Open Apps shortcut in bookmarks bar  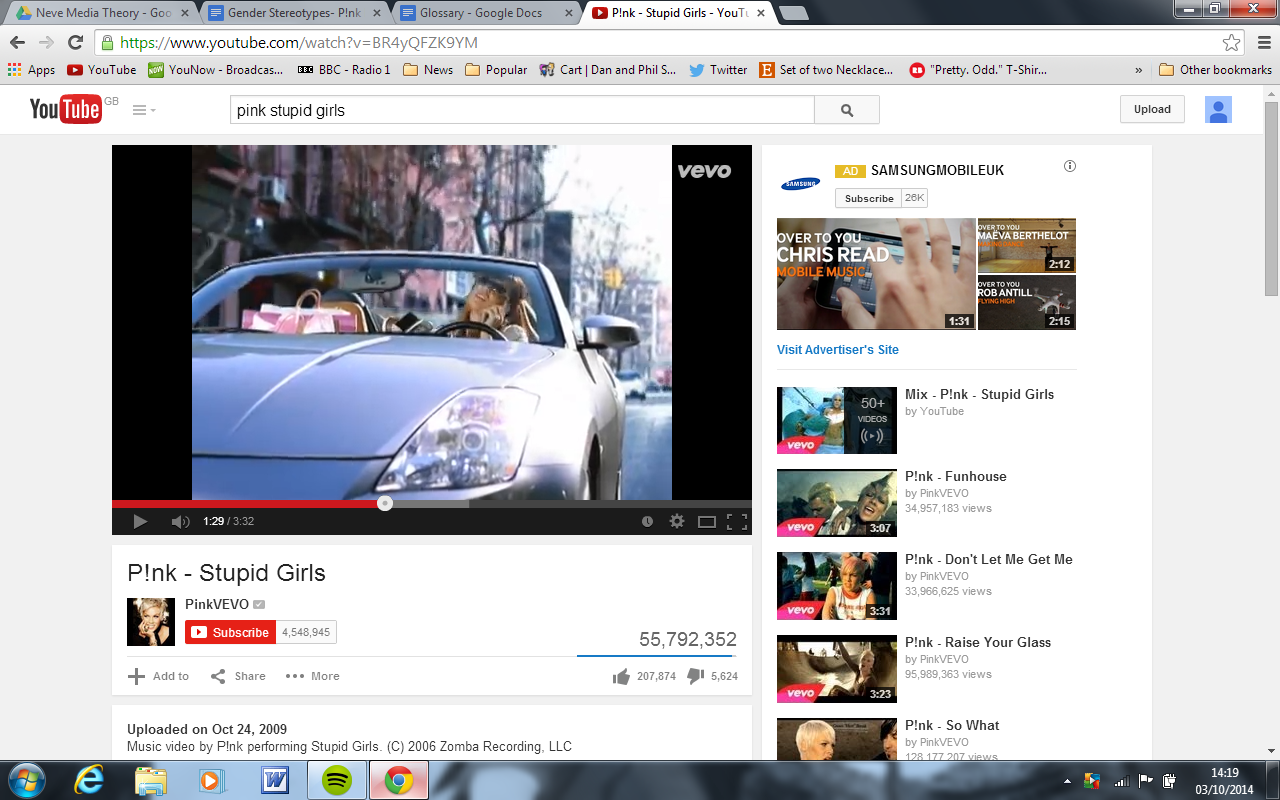coord(32,70)
